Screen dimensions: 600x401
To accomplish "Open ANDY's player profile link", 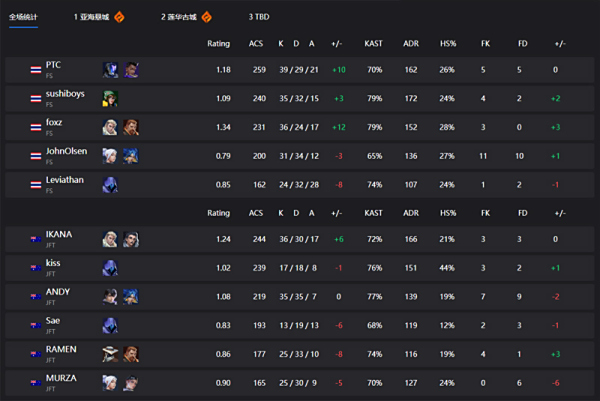I will point(57,292).
